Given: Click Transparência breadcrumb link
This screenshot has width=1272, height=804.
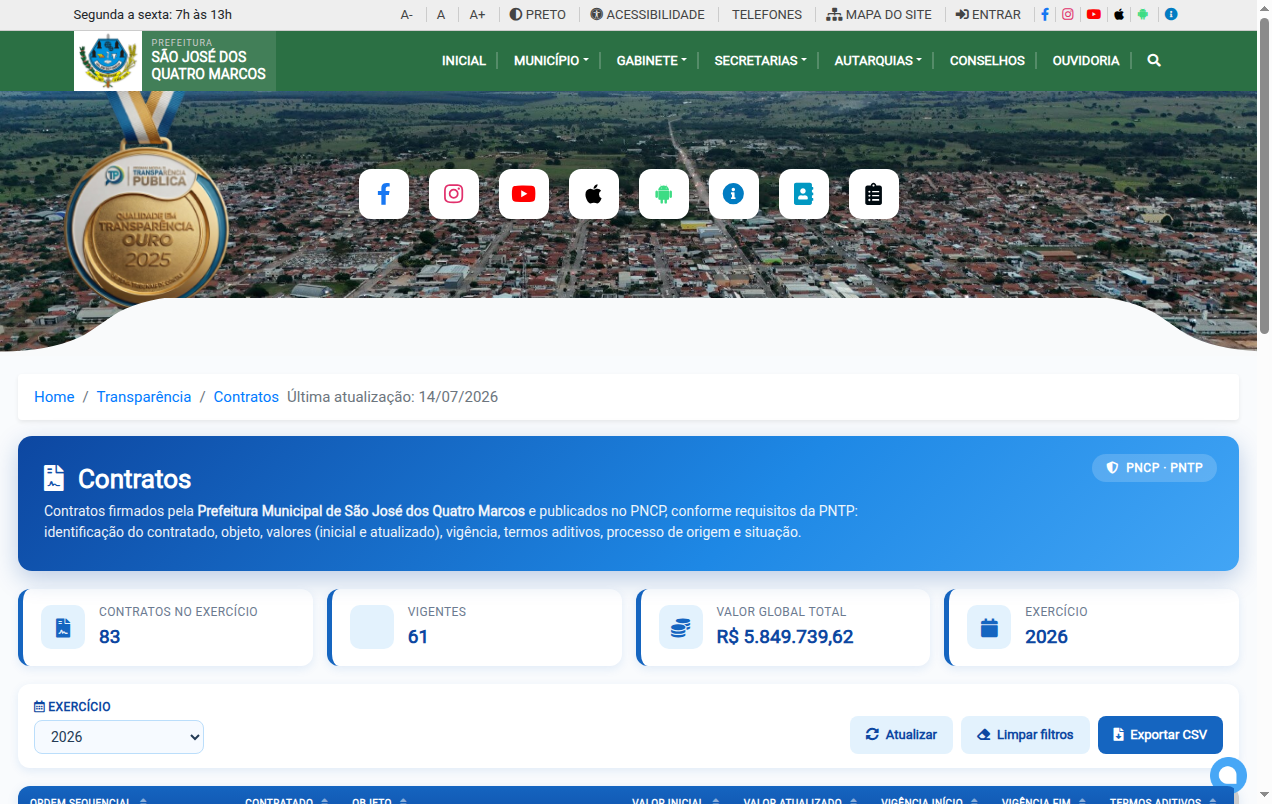Looking at the screenshot, I should point(144,397).
